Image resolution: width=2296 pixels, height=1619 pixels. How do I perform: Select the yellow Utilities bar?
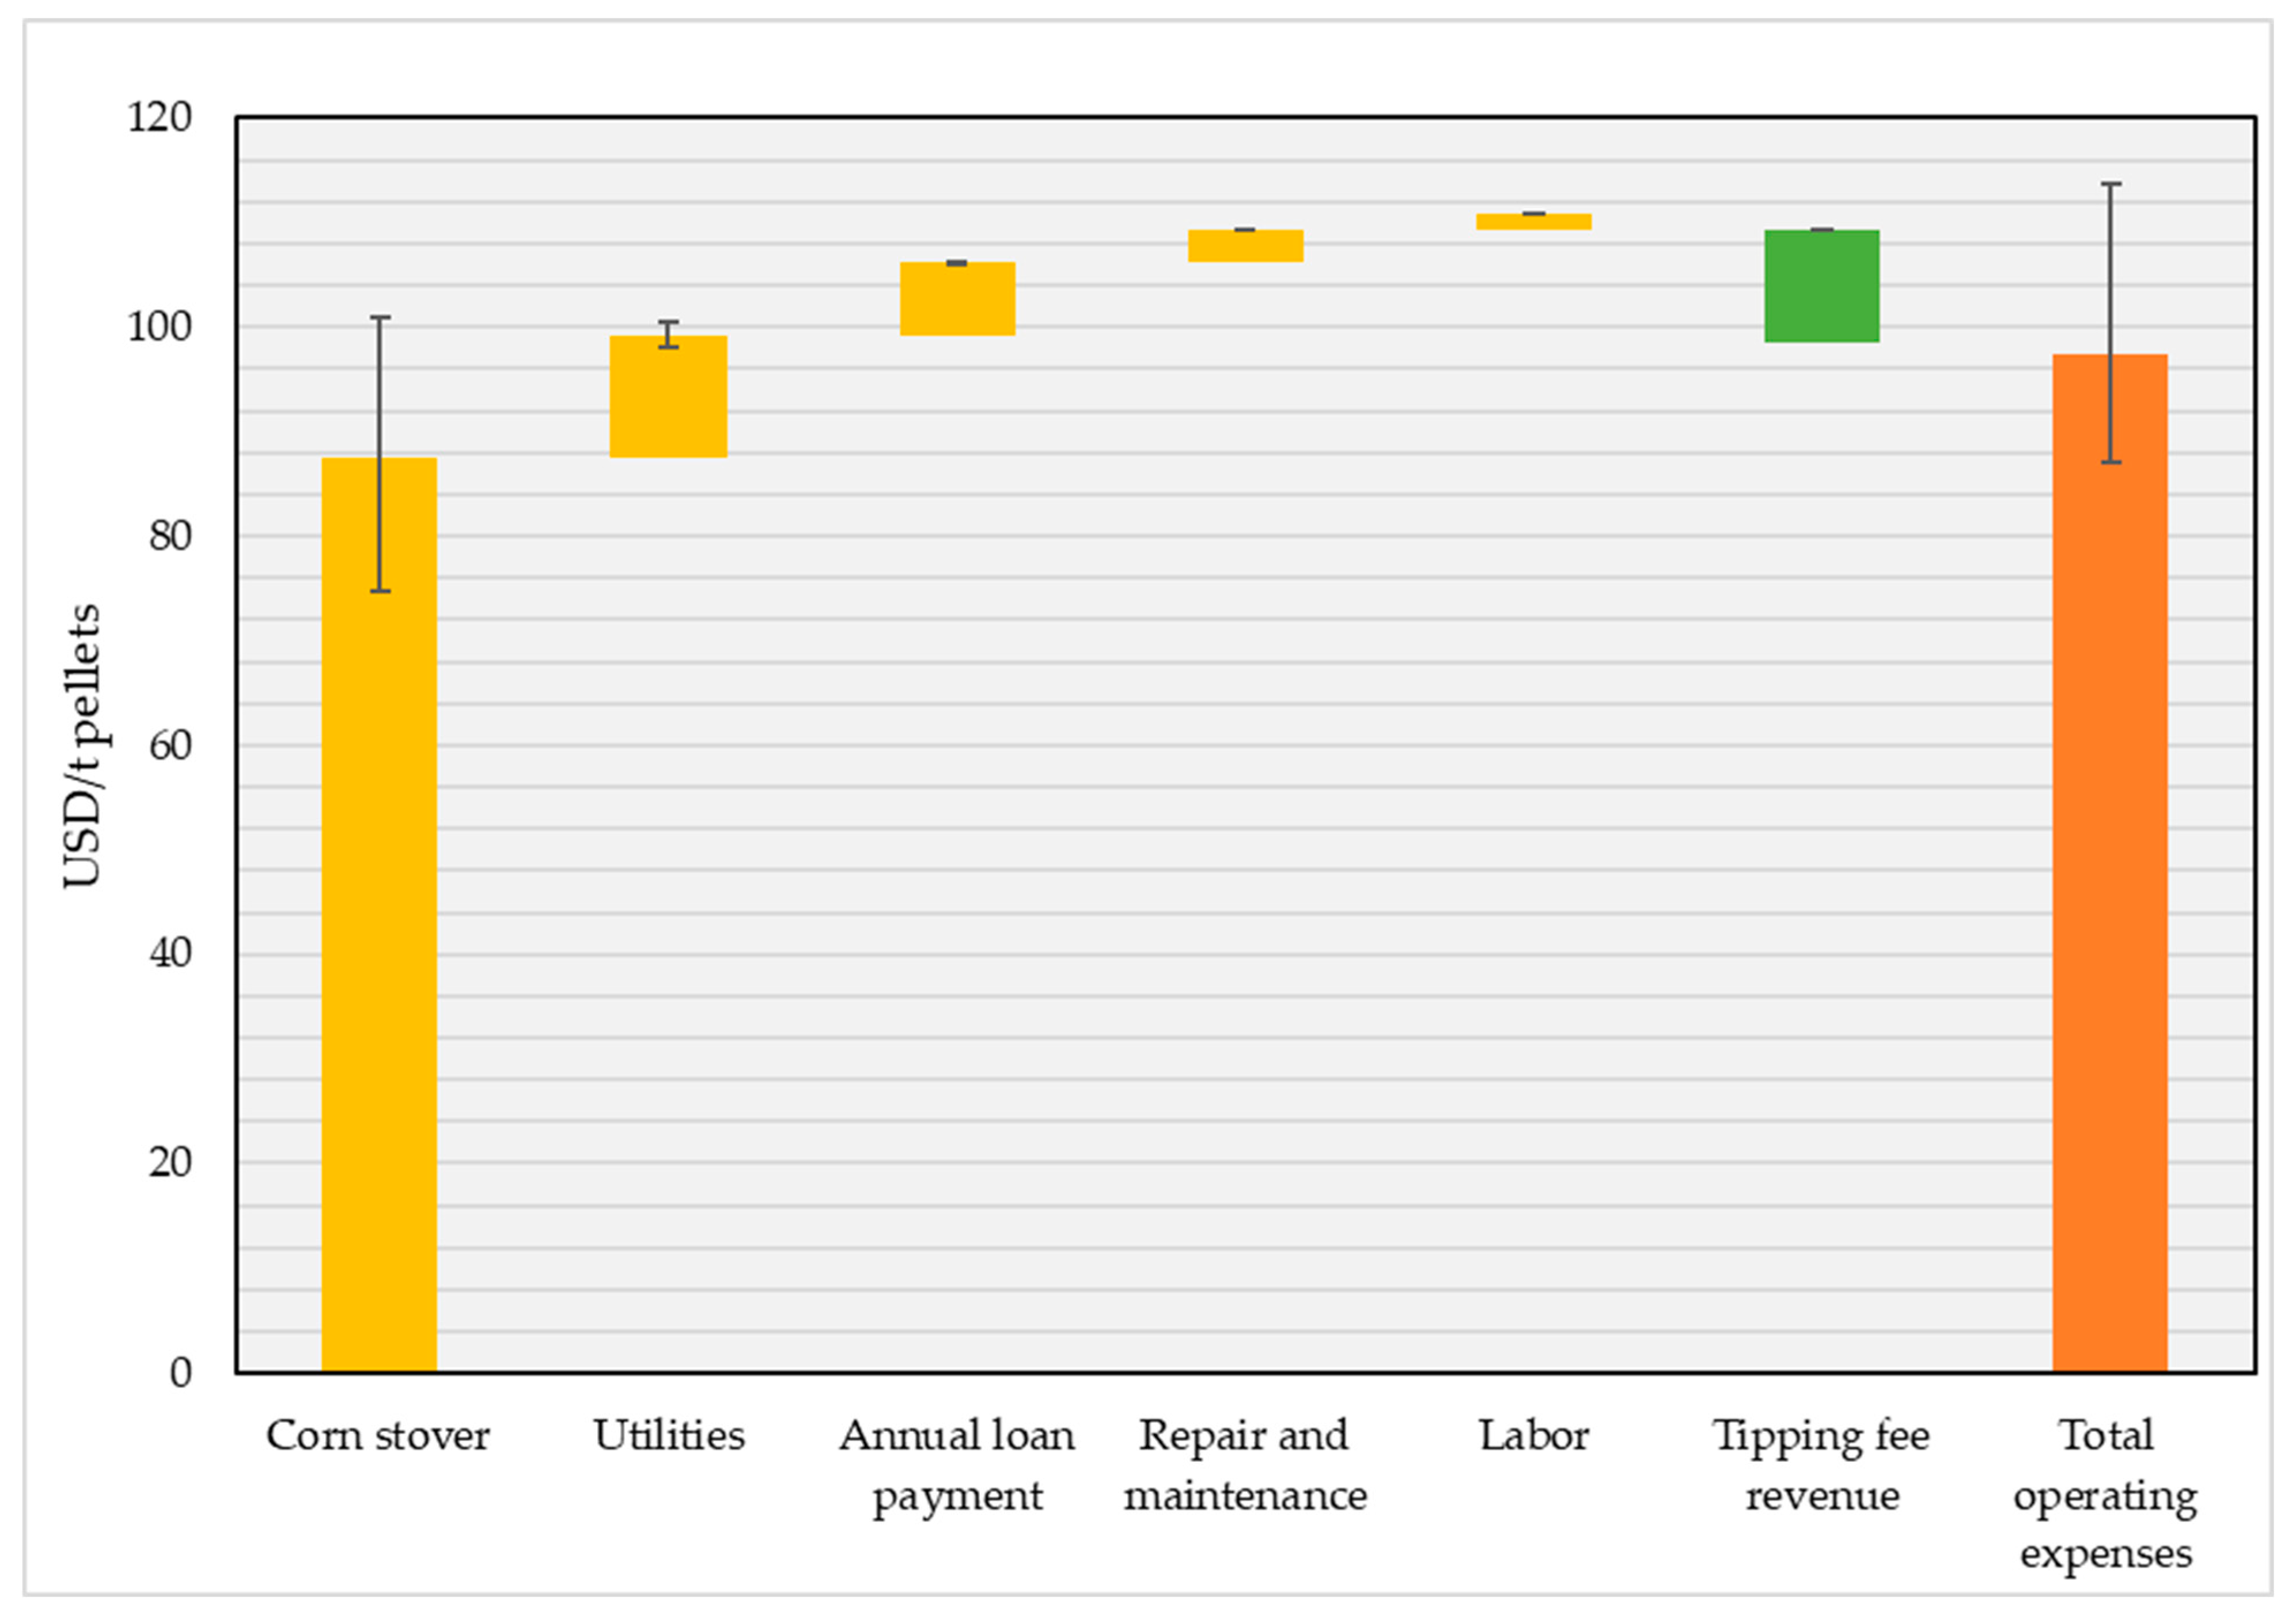pos(668,396)
